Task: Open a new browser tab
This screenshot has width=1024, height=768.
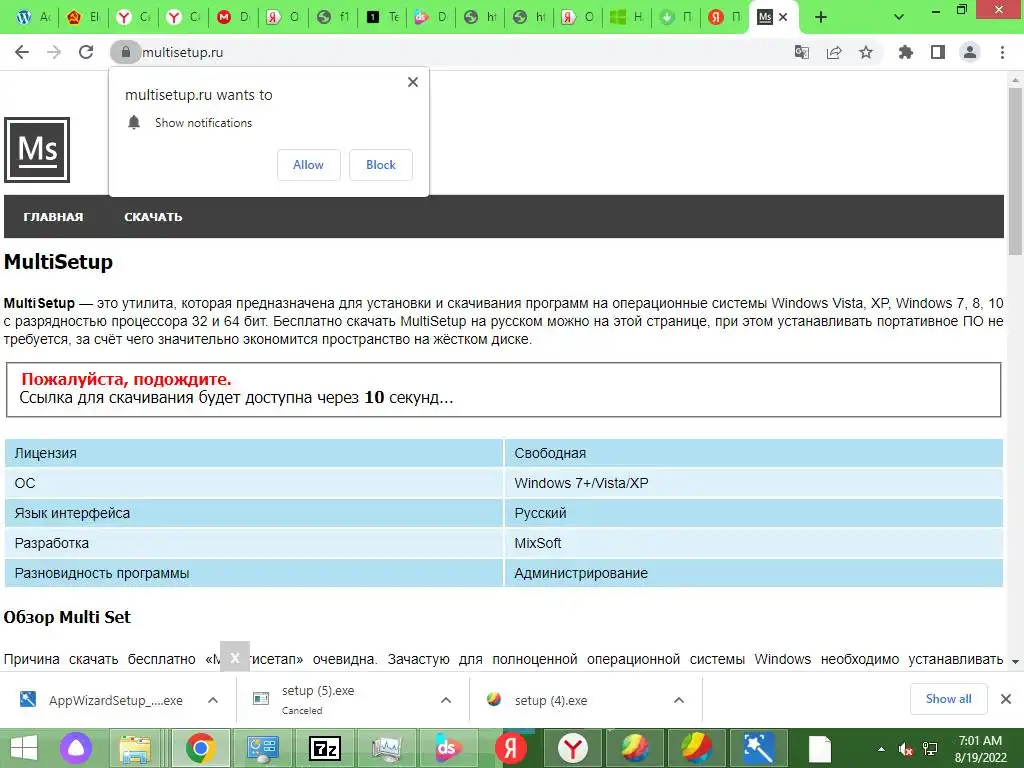Action: click(821, 17)
